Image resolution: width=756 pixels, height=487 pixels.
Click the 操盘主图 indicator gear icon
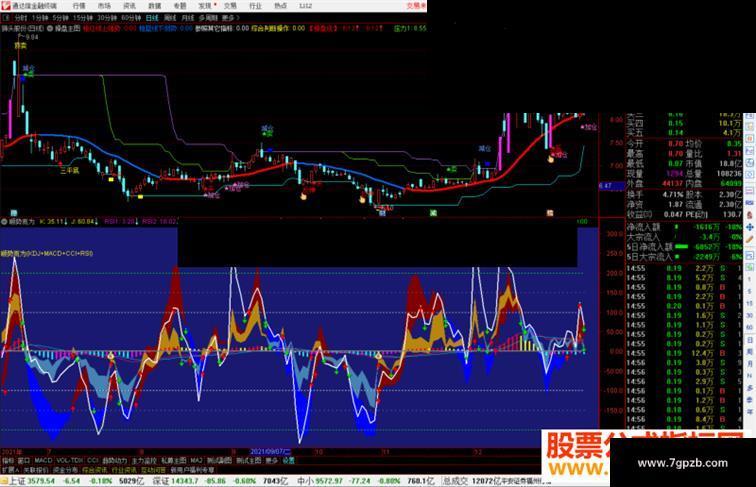click(50, 28)
